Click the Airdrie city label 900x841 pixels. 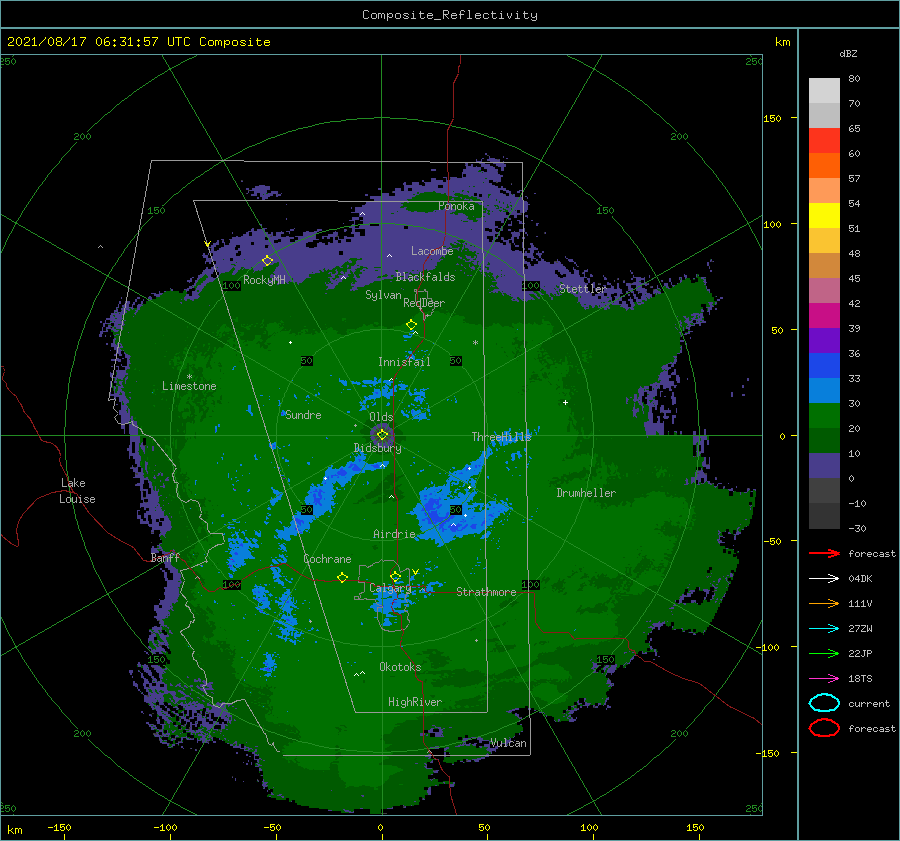(394, 534)
